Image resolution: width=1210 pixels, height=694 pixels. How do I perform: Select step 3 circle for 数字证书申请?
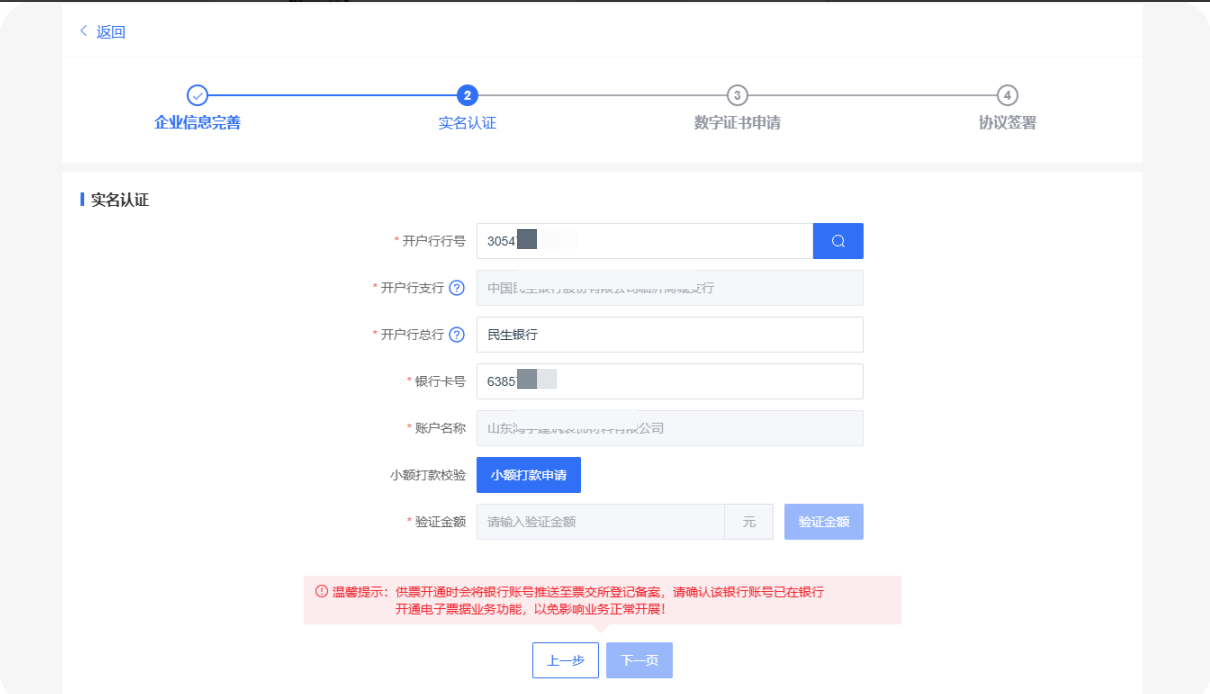click(x=737, y=95)
